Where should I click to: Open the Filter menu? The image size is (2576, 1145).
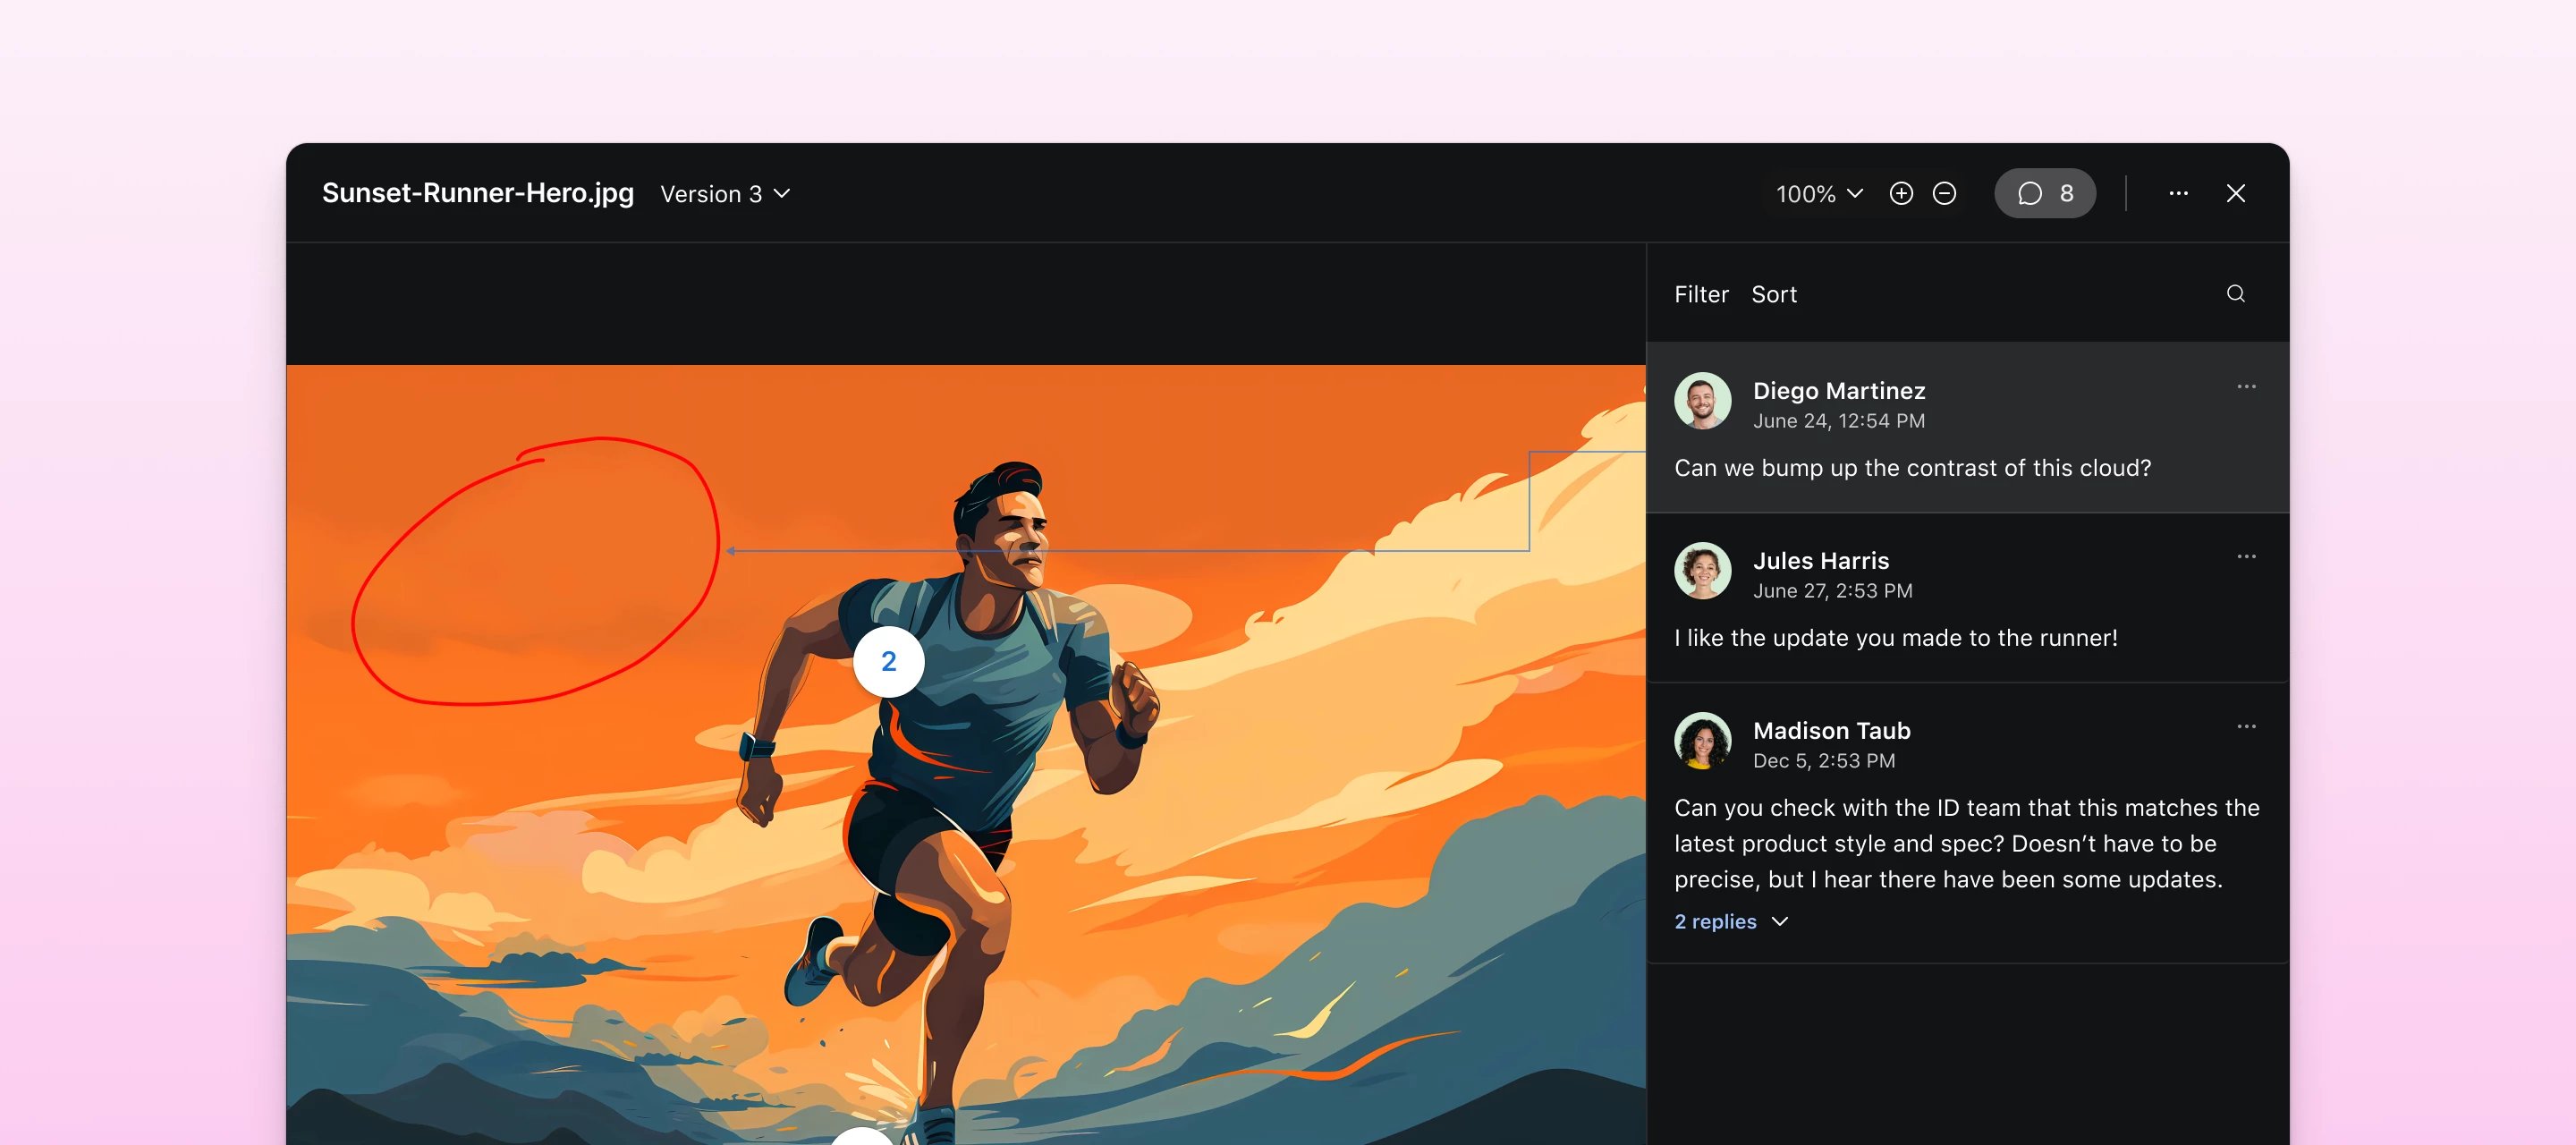point(1701,293)
